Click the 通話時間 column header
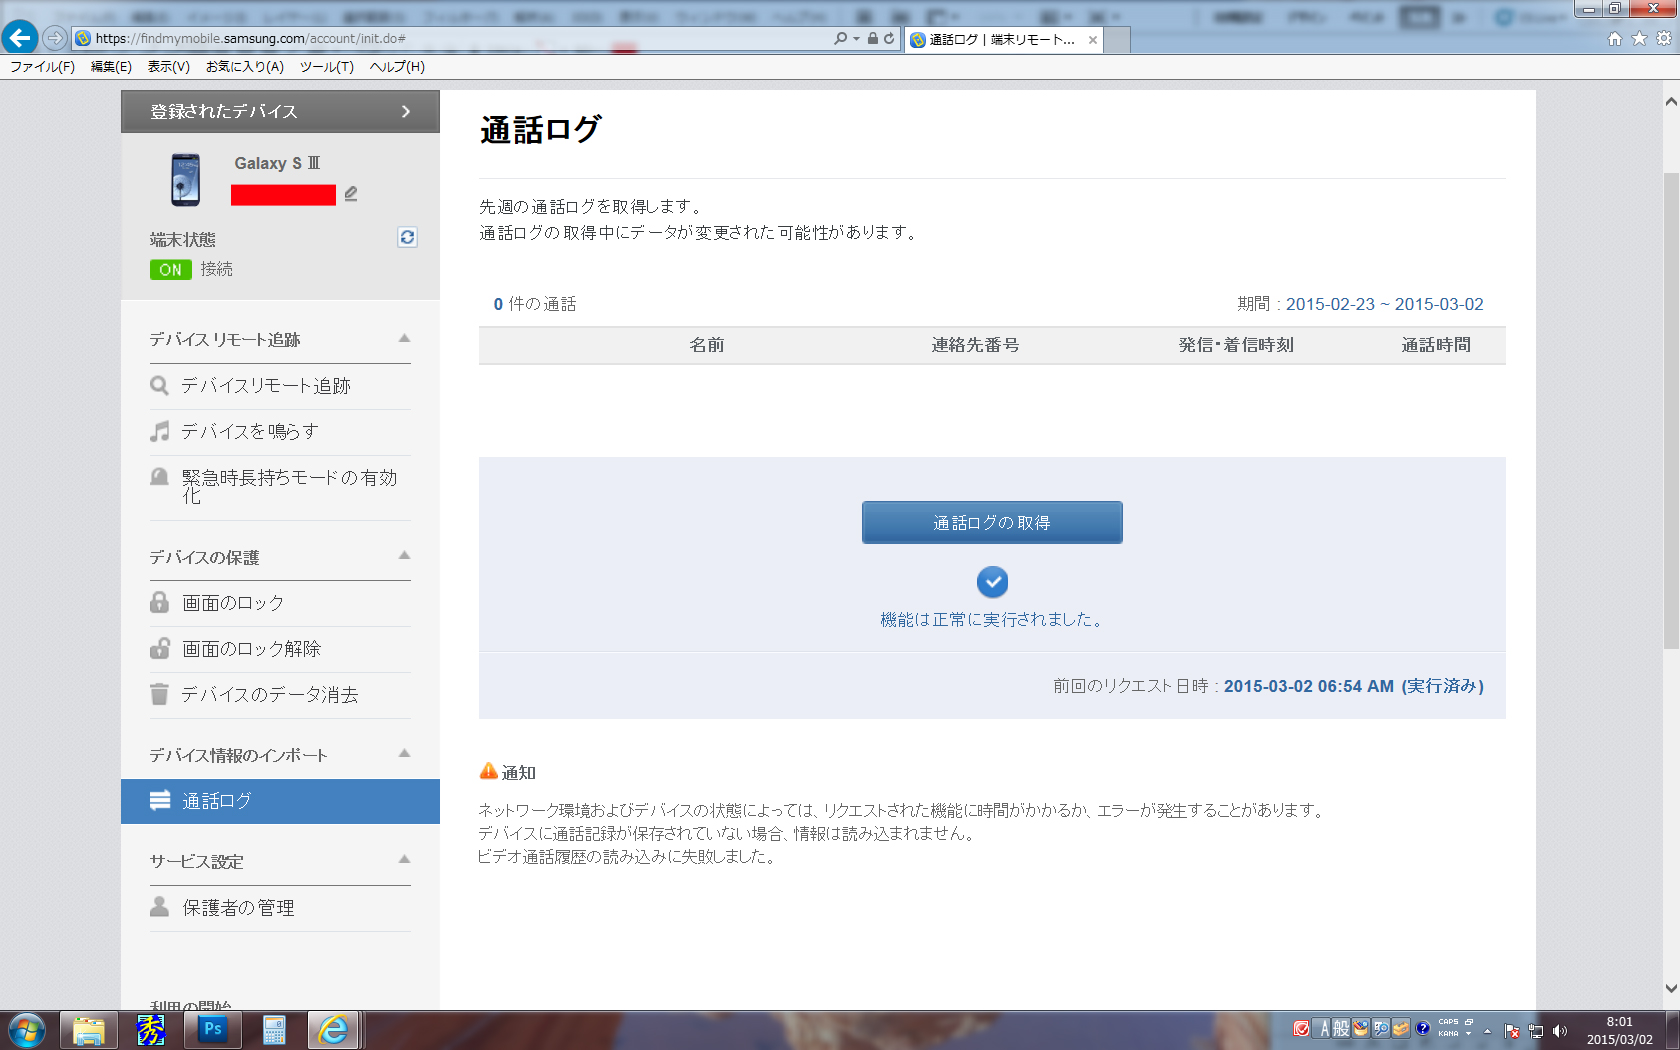 tap(1436, 345)
